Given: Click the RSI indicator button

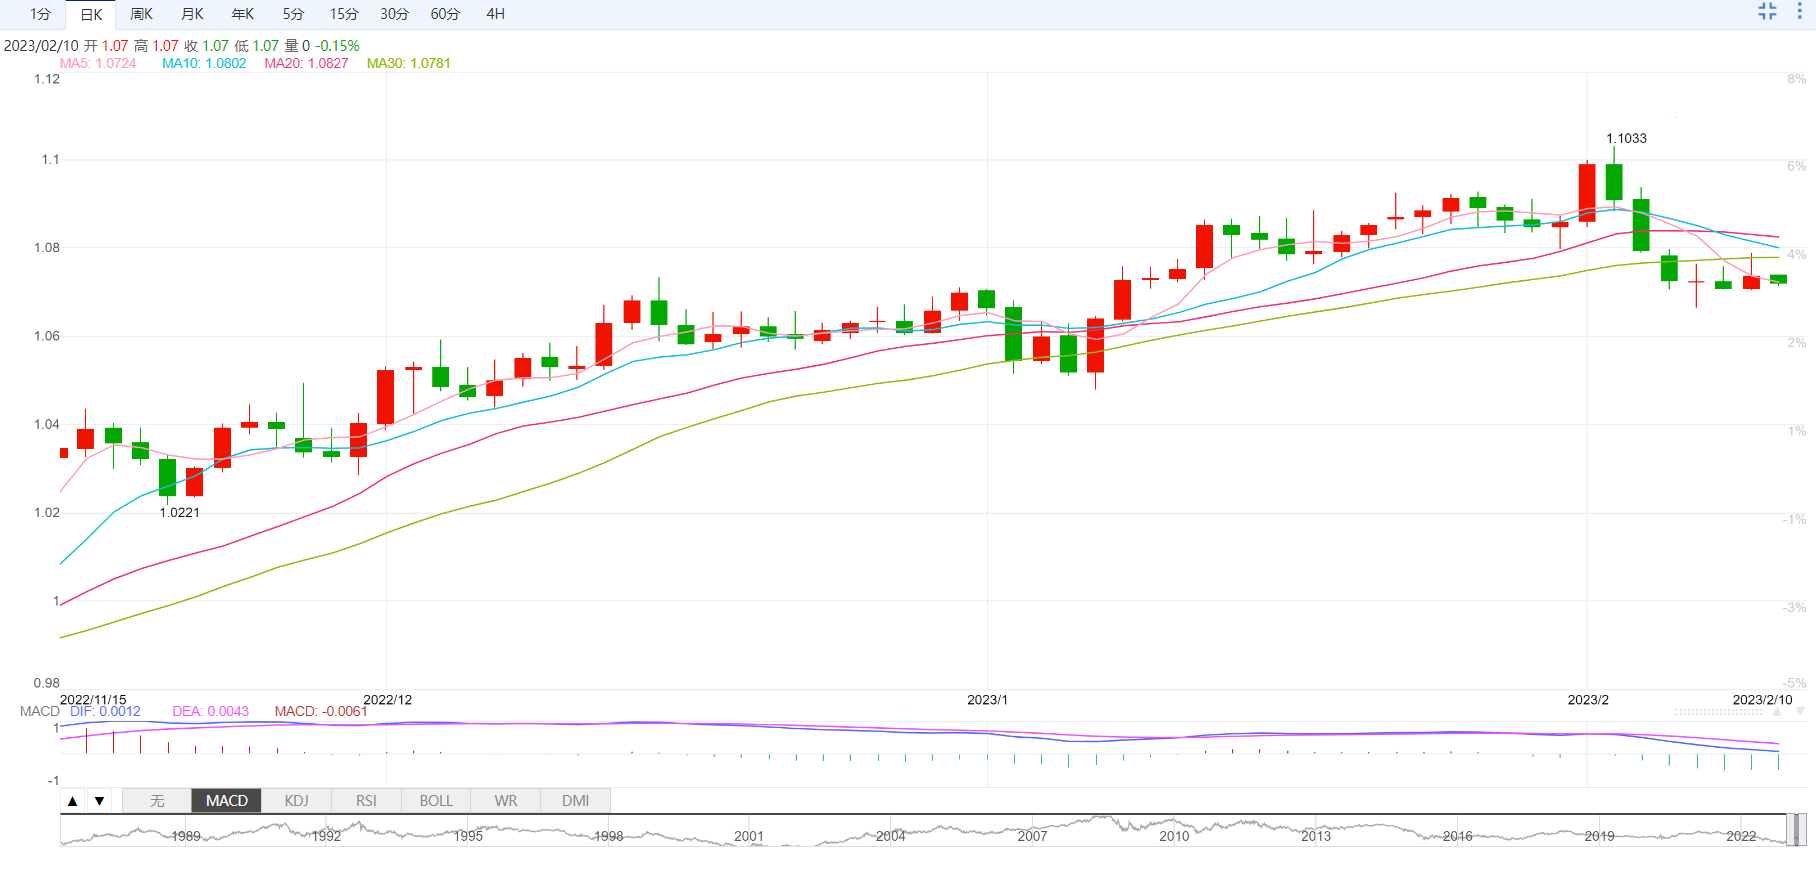Looking at the screenshot, I should [x=366, y=801].
